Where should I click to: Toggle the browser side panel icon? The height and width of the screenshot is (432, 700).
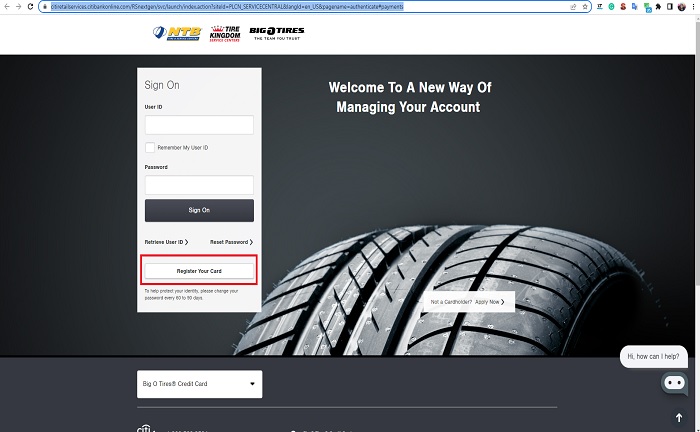pos(670,7)
